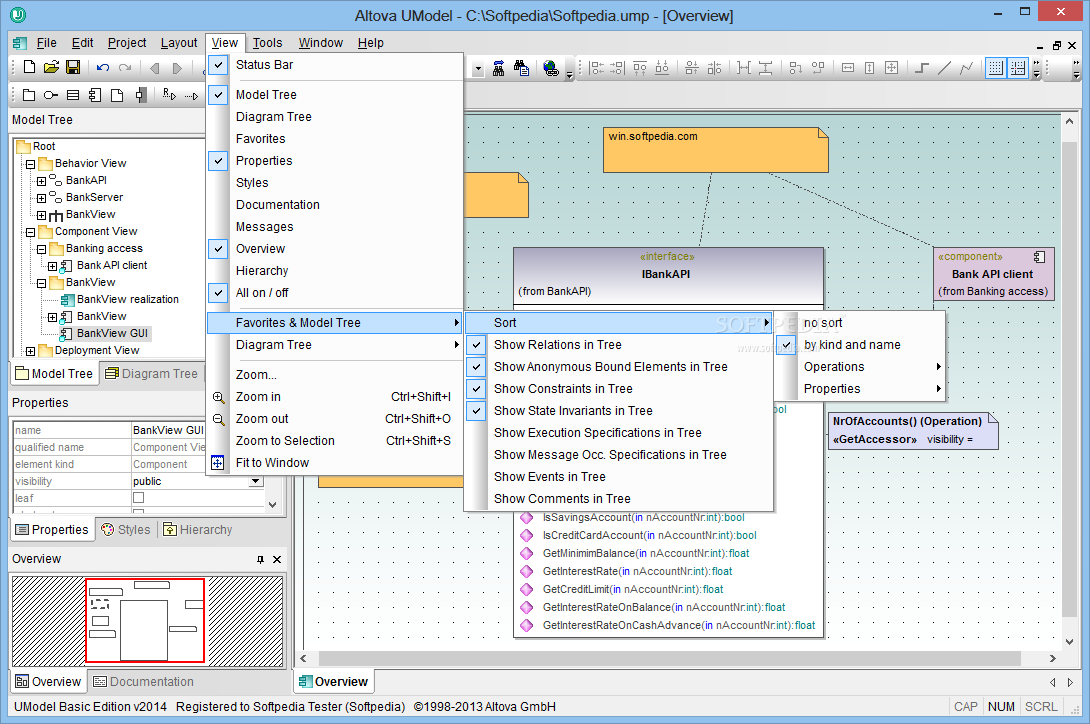The height and width of the screenshot is (724, 1090).
Task: Switch to the Documentation tab
Action: point(144,682)
